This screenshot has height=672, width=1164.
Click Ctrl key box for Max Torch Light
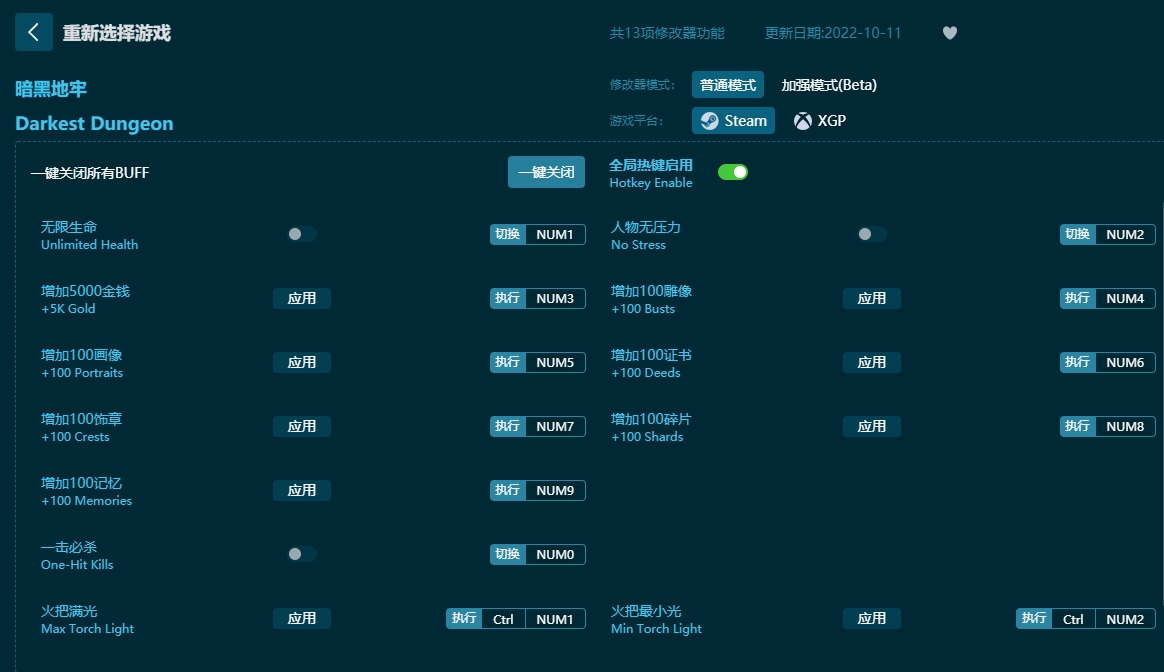pyautogui.click(x=503, y=619)
